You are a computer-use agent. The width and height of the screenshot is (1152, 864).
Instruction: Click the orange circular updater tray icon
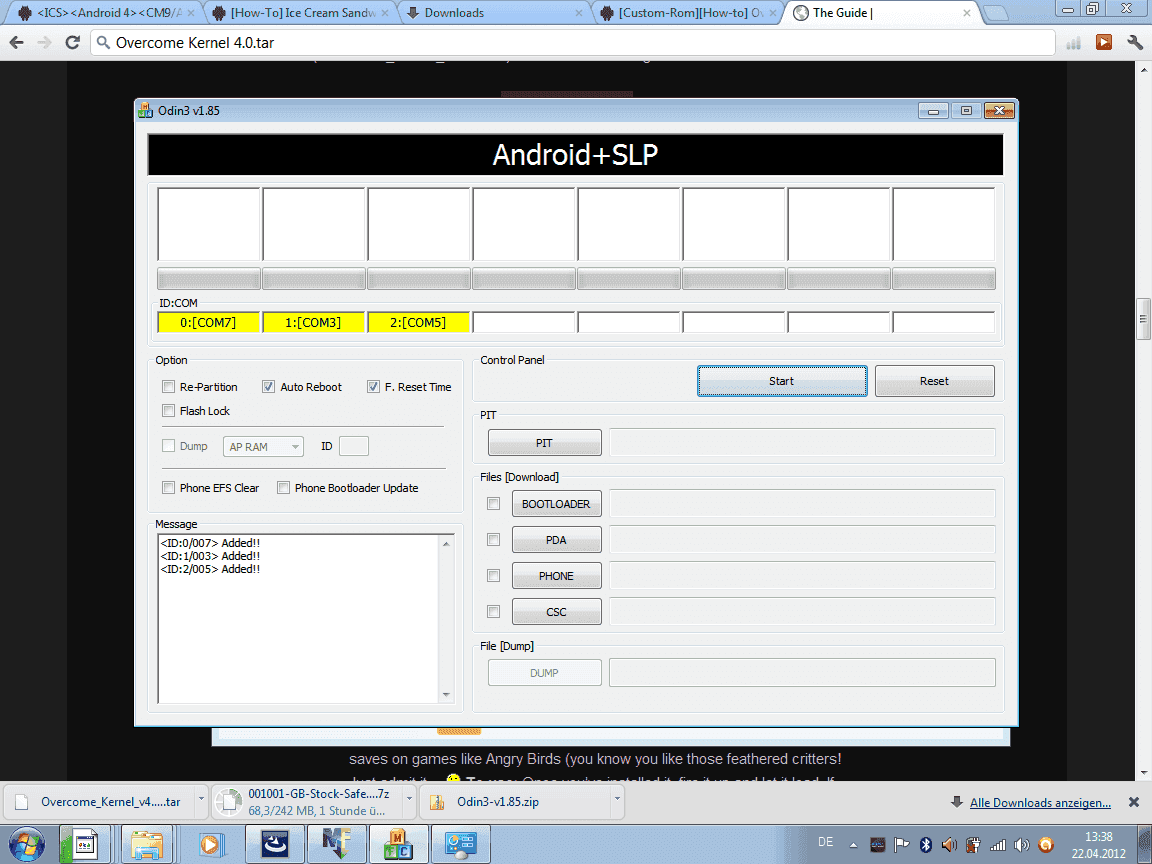tap(1045, 845)
